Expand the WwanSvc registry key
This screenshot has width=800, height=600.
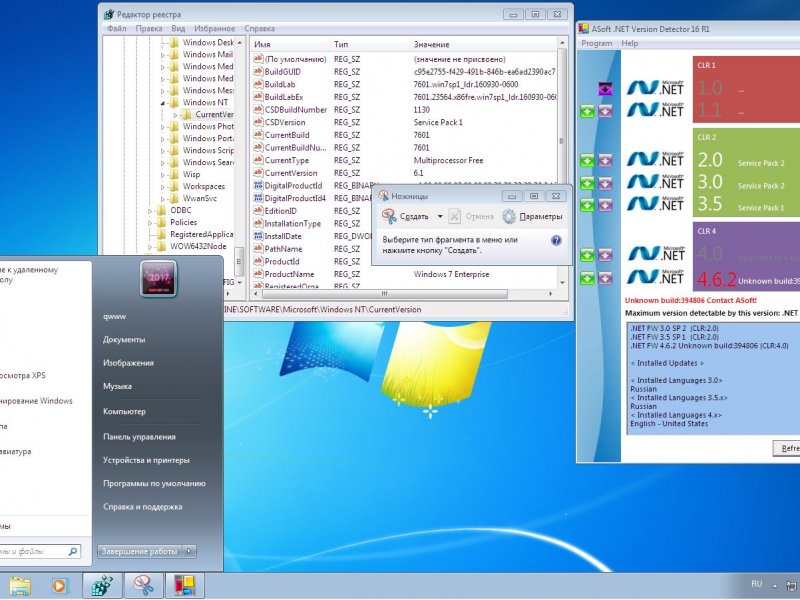click(x=163, y=198)
